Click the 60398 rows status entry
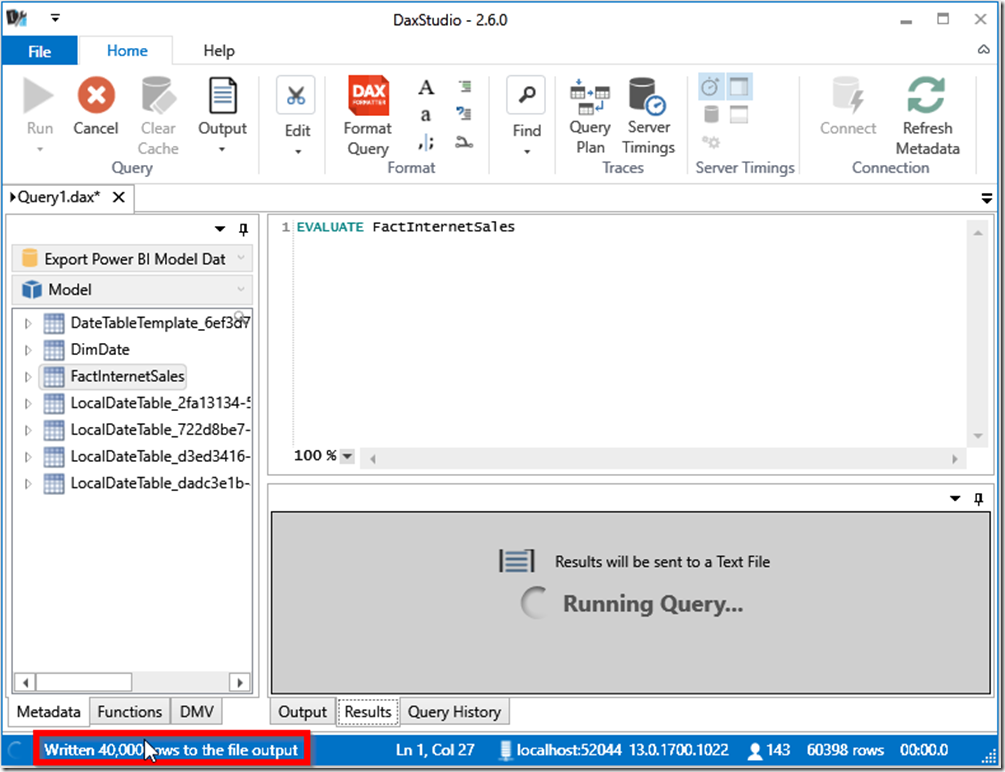The height and width of the screenshot is (772, 1005). coord(845,750)
